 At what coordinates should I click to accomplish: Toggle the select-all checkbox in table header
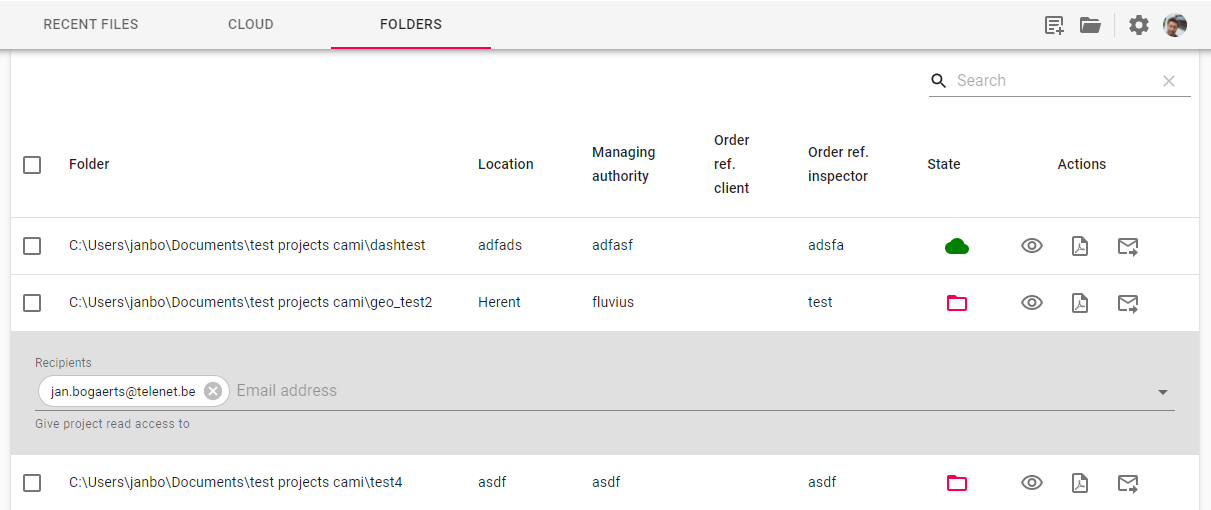(32, 165)
